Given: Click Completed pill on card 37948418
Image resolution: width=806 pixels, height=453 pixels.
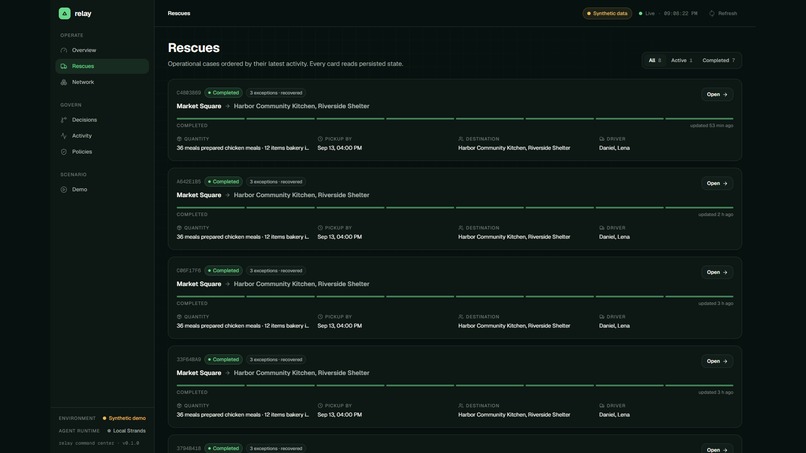Looking at the screenshot, I should pos(223,448).
